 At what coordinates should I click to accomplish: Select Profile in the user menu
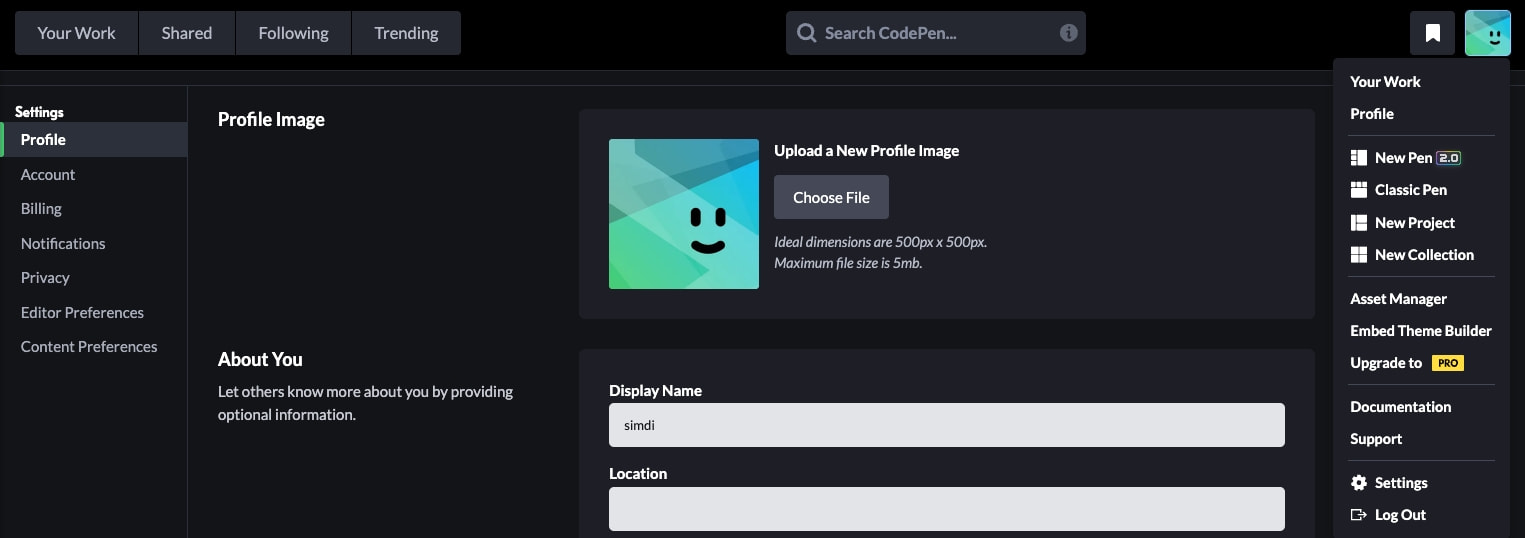[x=1372, y=114]
